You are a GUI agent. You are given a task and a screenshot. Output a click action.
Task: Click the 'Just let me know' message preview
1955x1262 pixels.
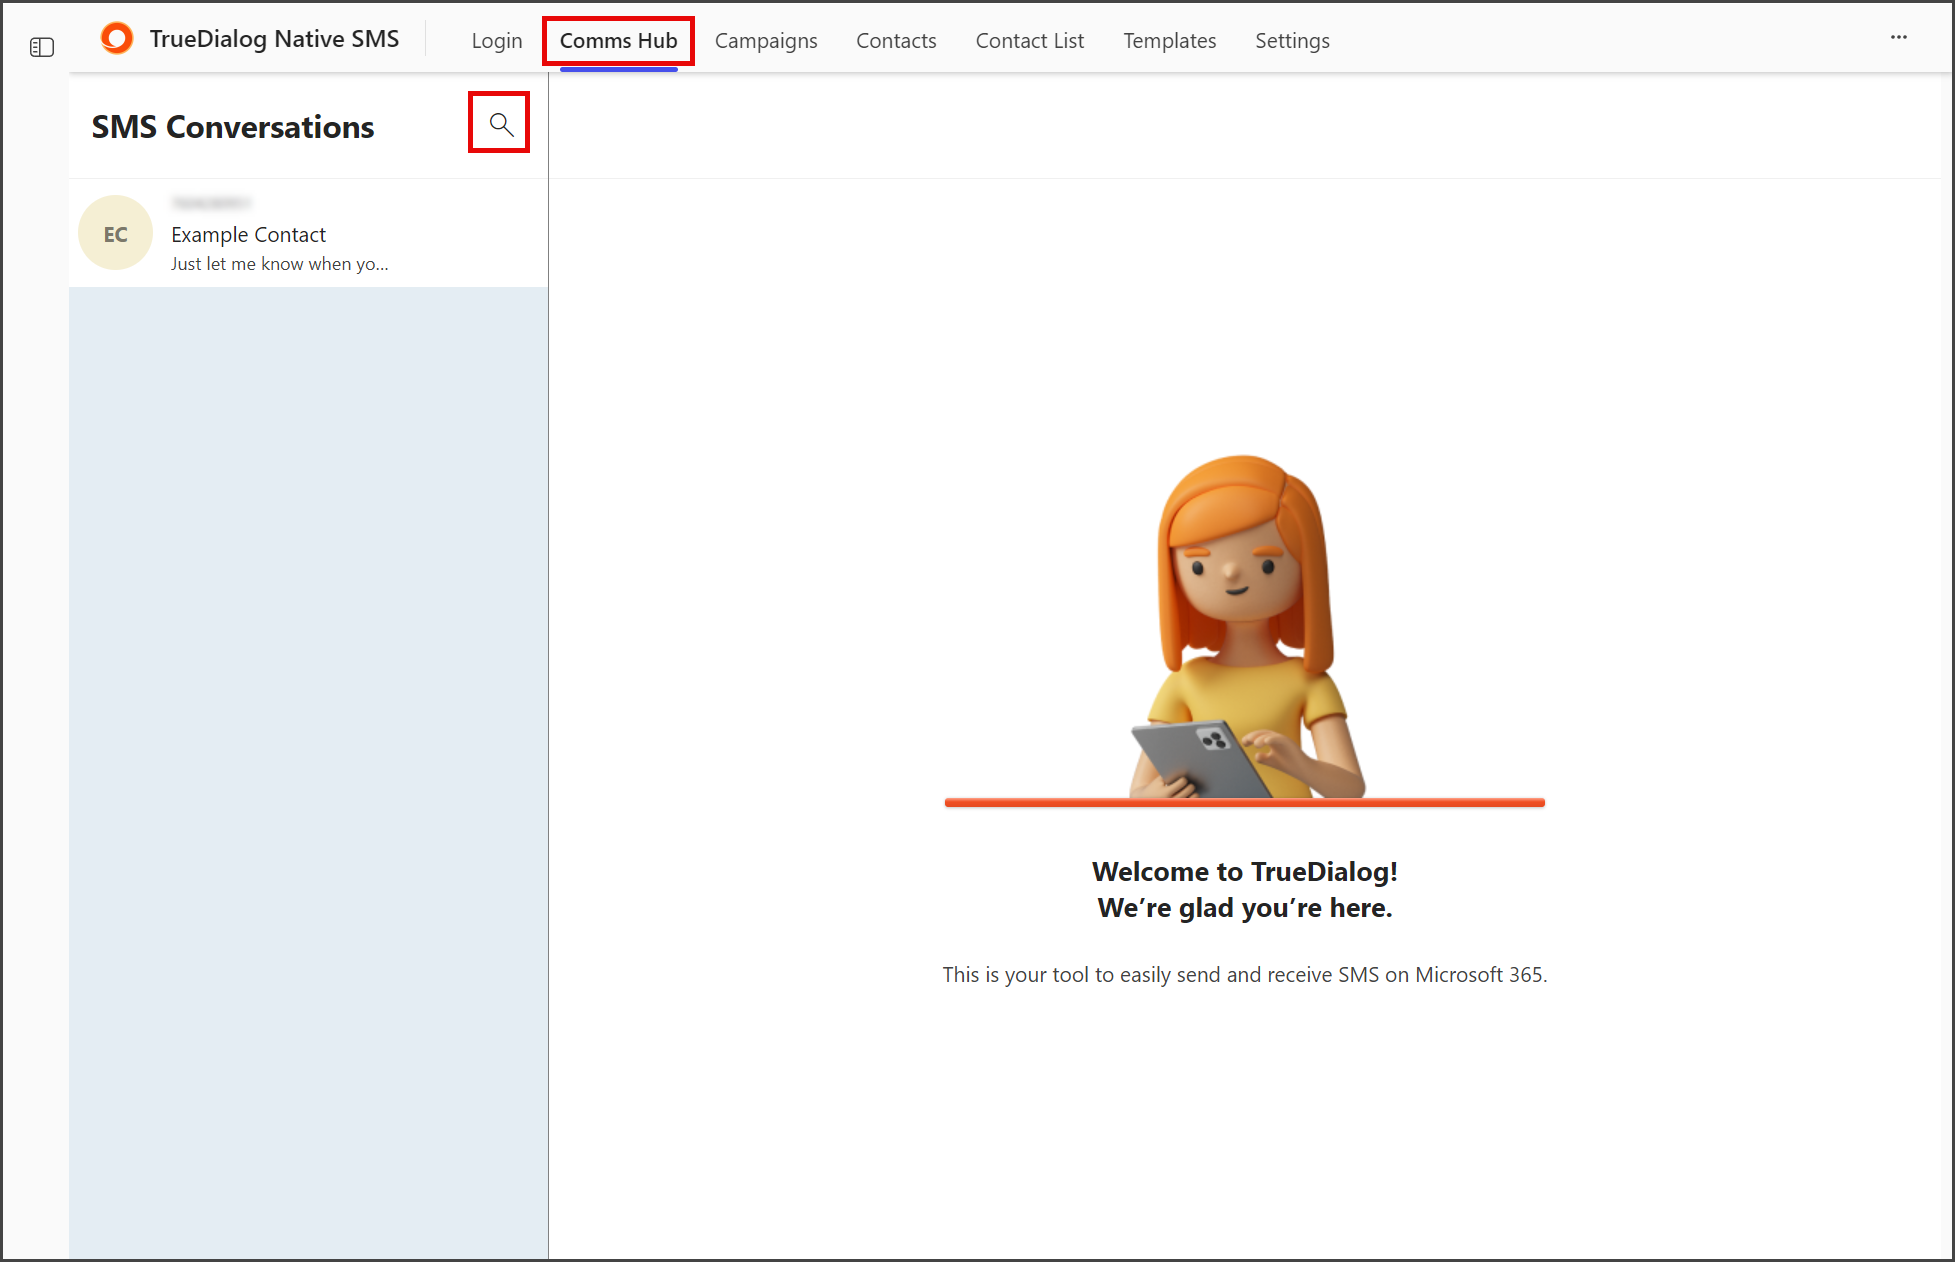coord(280,264)
